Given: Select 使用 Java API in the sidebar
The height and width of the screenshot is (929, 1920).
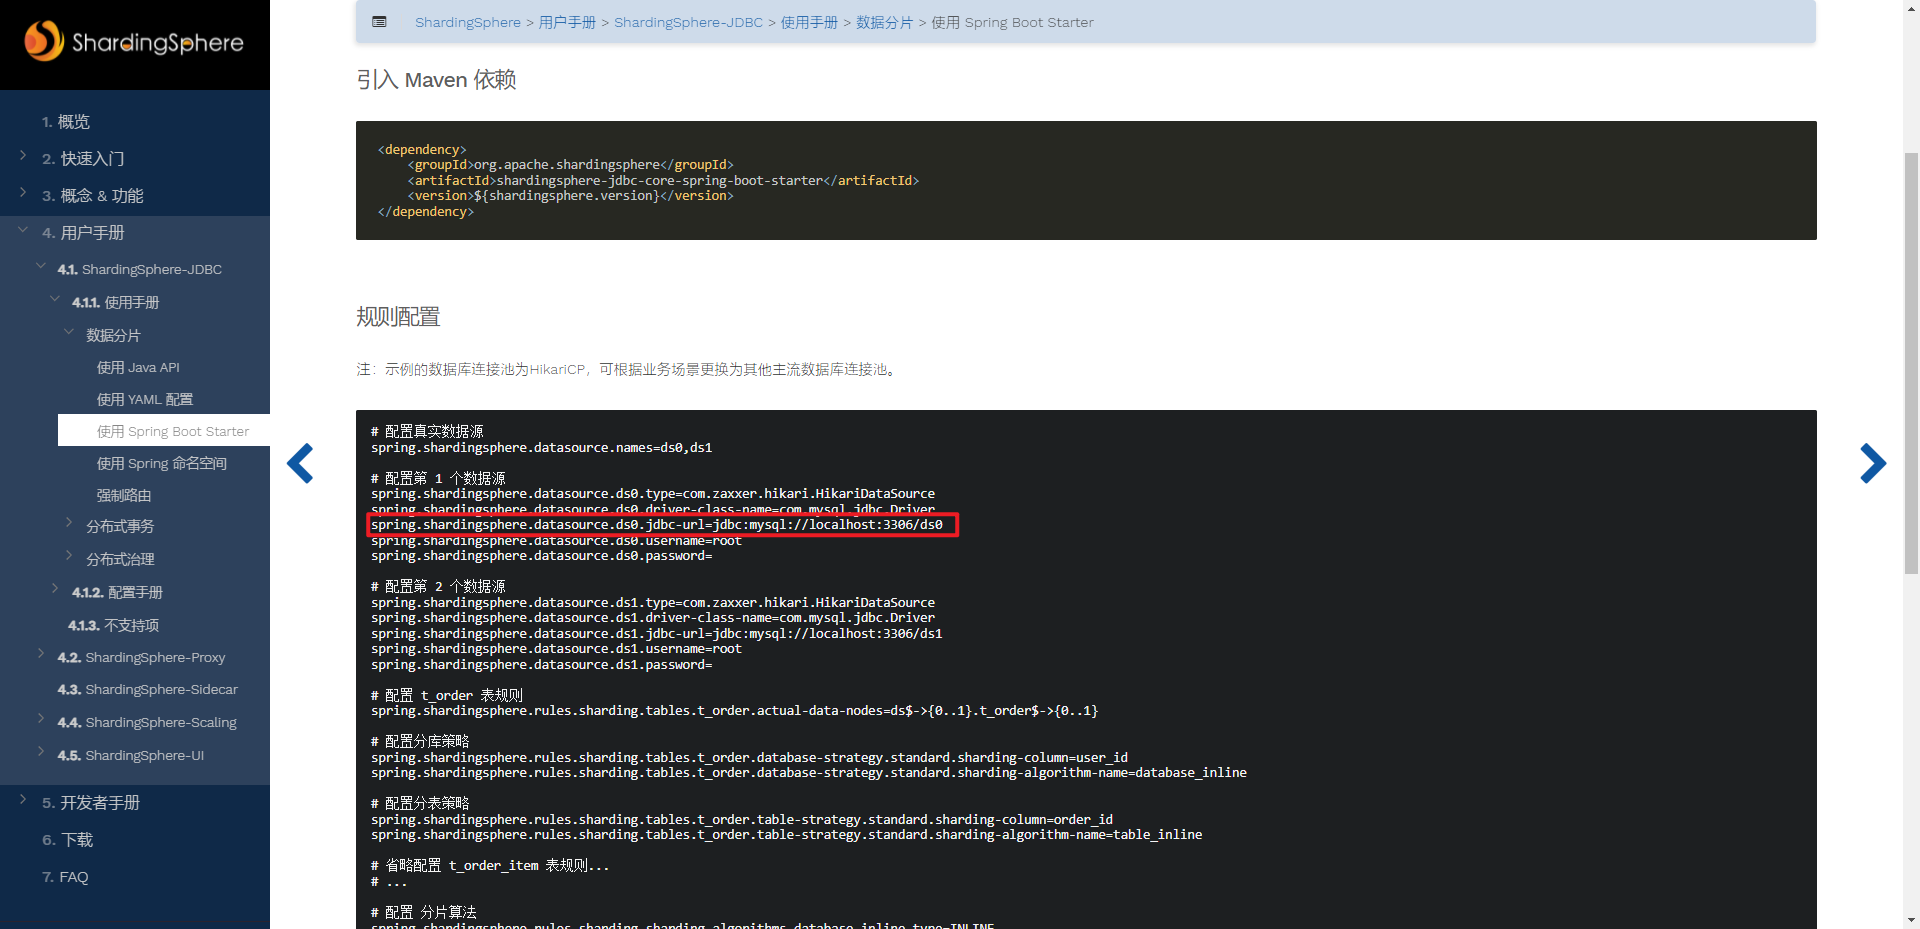Looking at the screenshot, I should [138, 367].
